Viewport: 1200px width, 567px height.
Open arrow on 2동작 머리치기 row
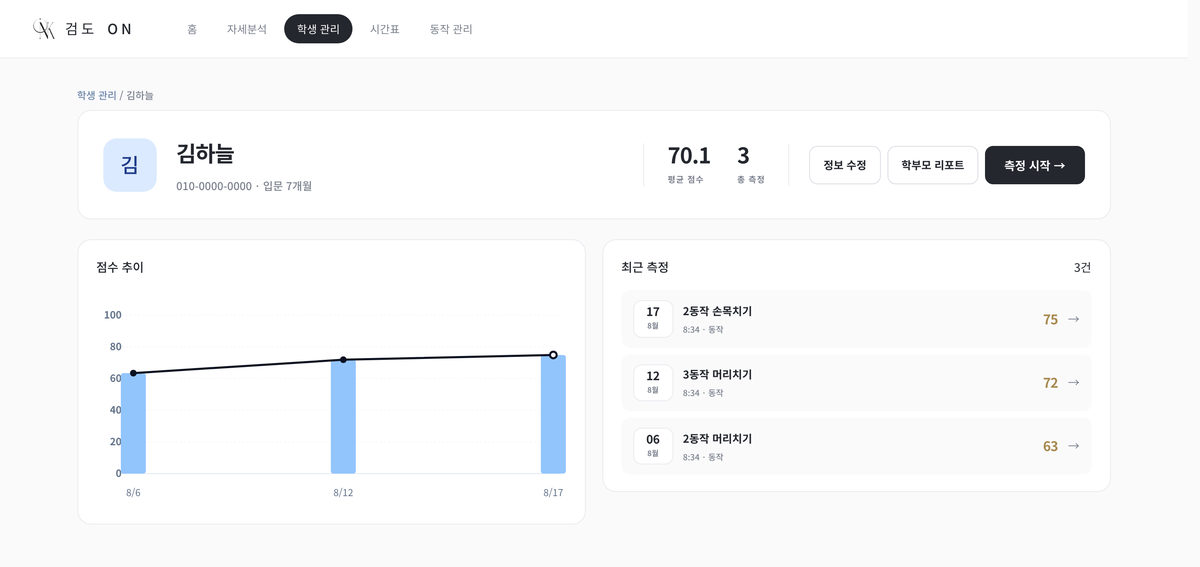(1073, 446)
